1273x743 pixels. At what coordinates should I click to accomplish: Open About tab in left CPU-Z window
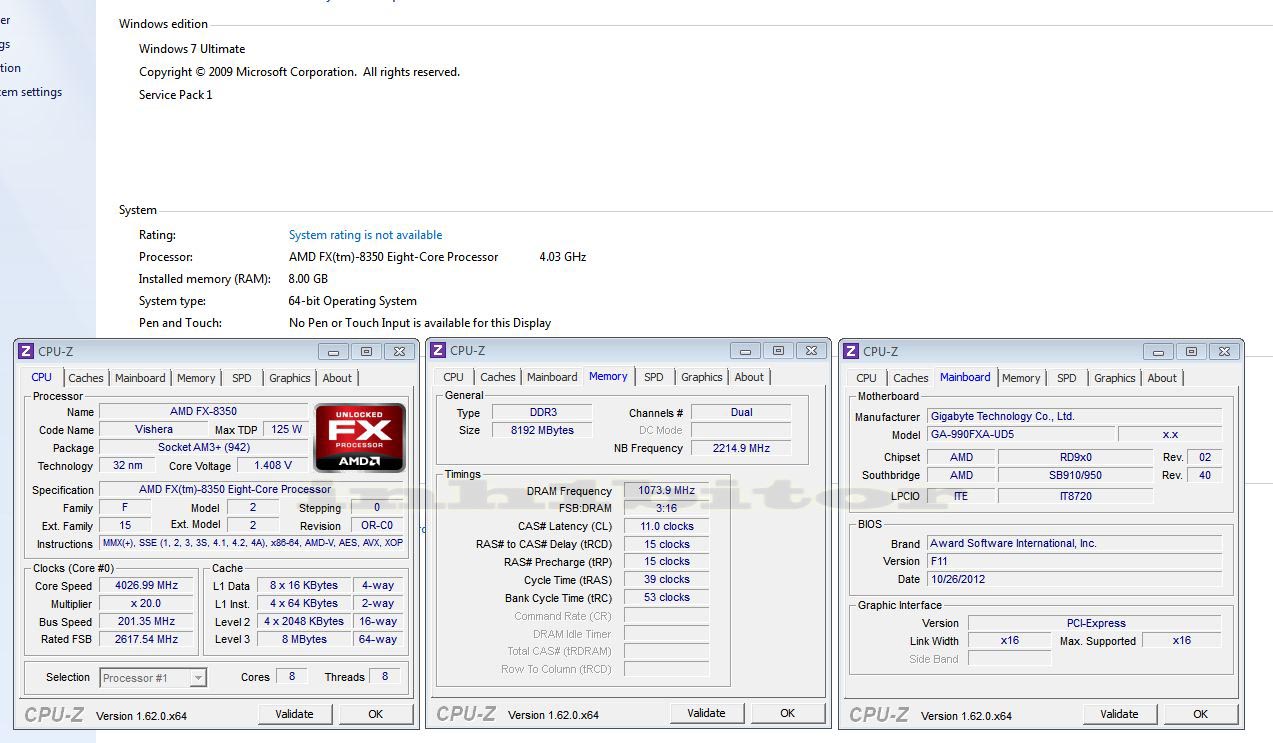click(x=337, y=378)
